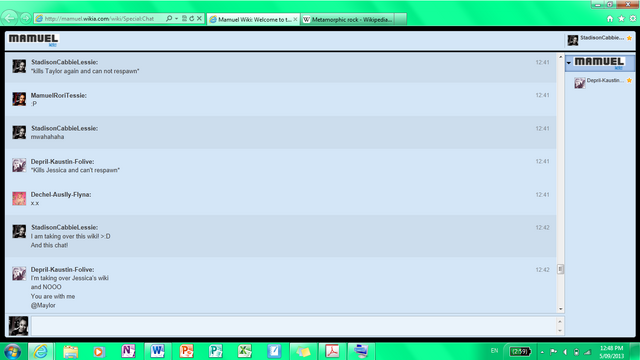The height and width of the screenshot is (360, 640).
Task: Click the chat message input field
Action: coord(294,326)
